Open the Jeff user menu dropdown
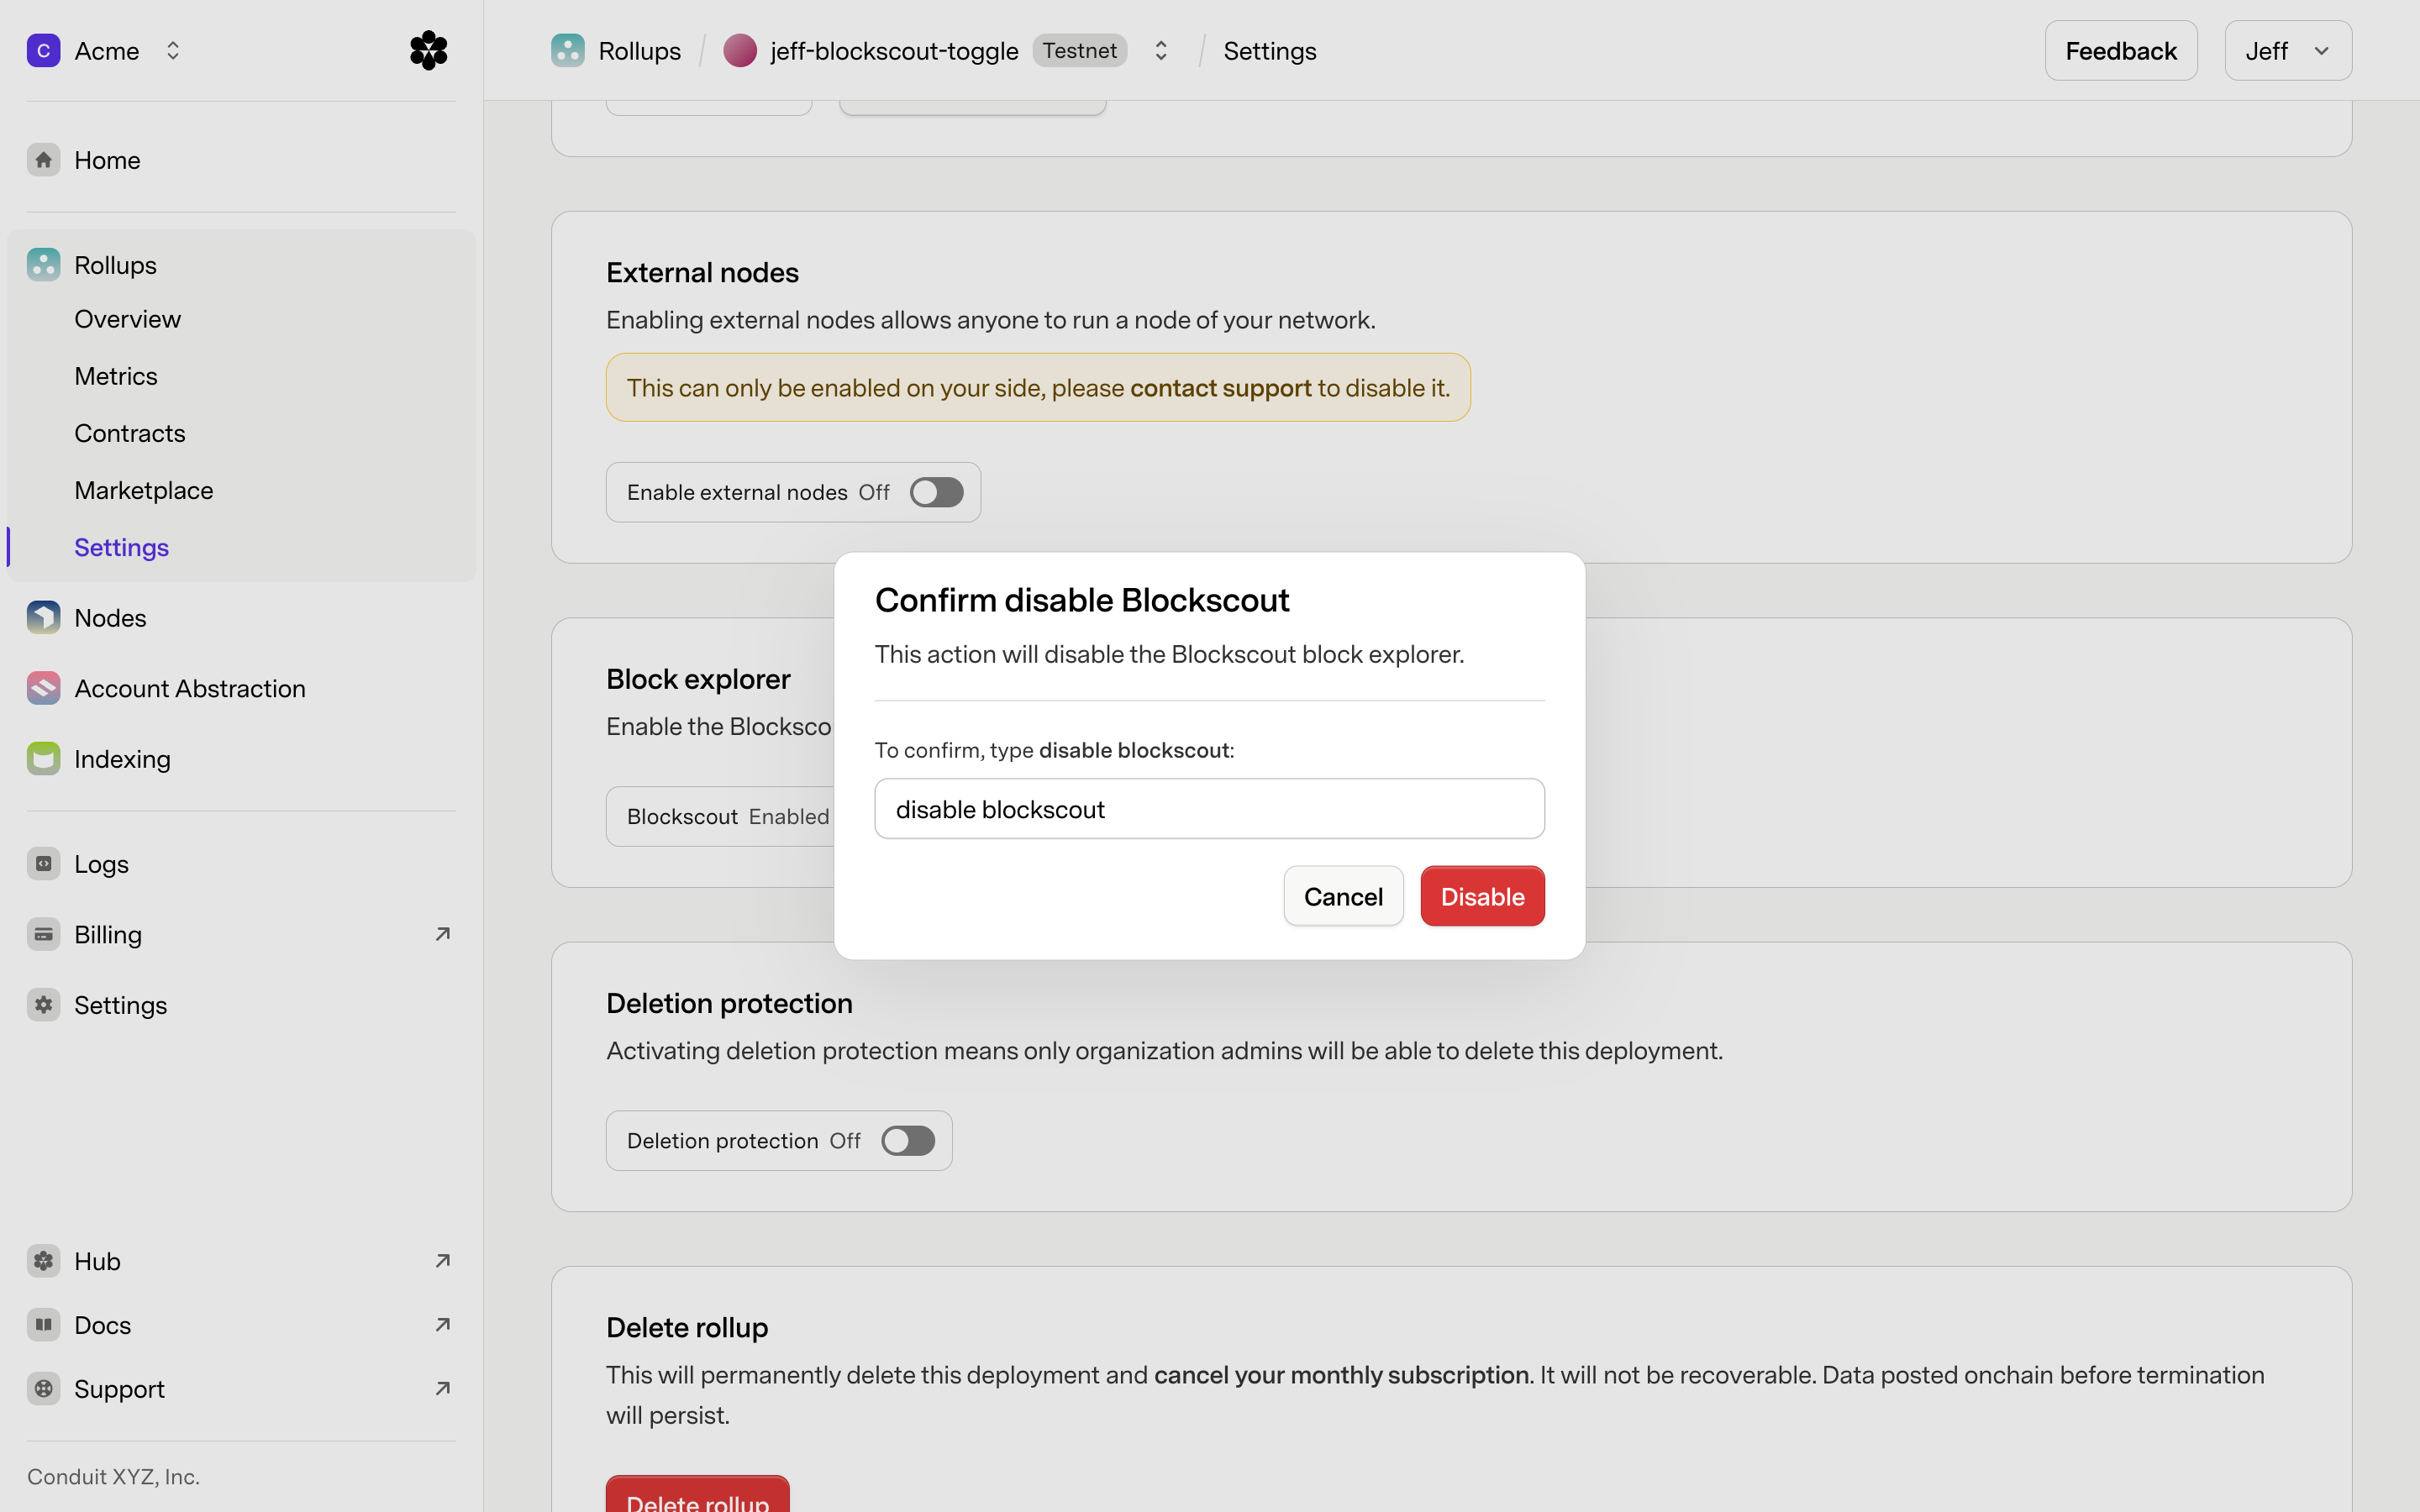 tap(2287, 50)
